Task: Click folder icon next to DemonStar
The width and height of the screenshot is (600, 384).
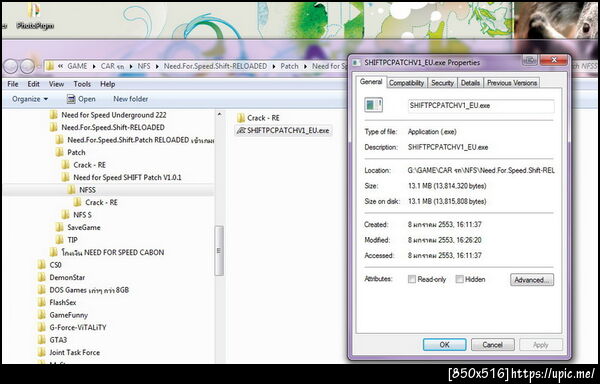Action: [42, 277]
